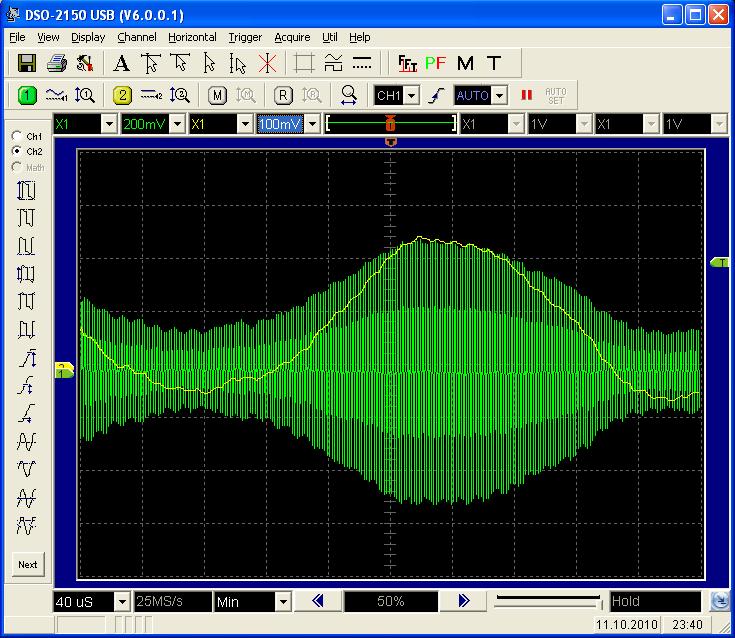Click the red X cursor delete icon
Screen dimensions: 735x638
click(267, 63)
